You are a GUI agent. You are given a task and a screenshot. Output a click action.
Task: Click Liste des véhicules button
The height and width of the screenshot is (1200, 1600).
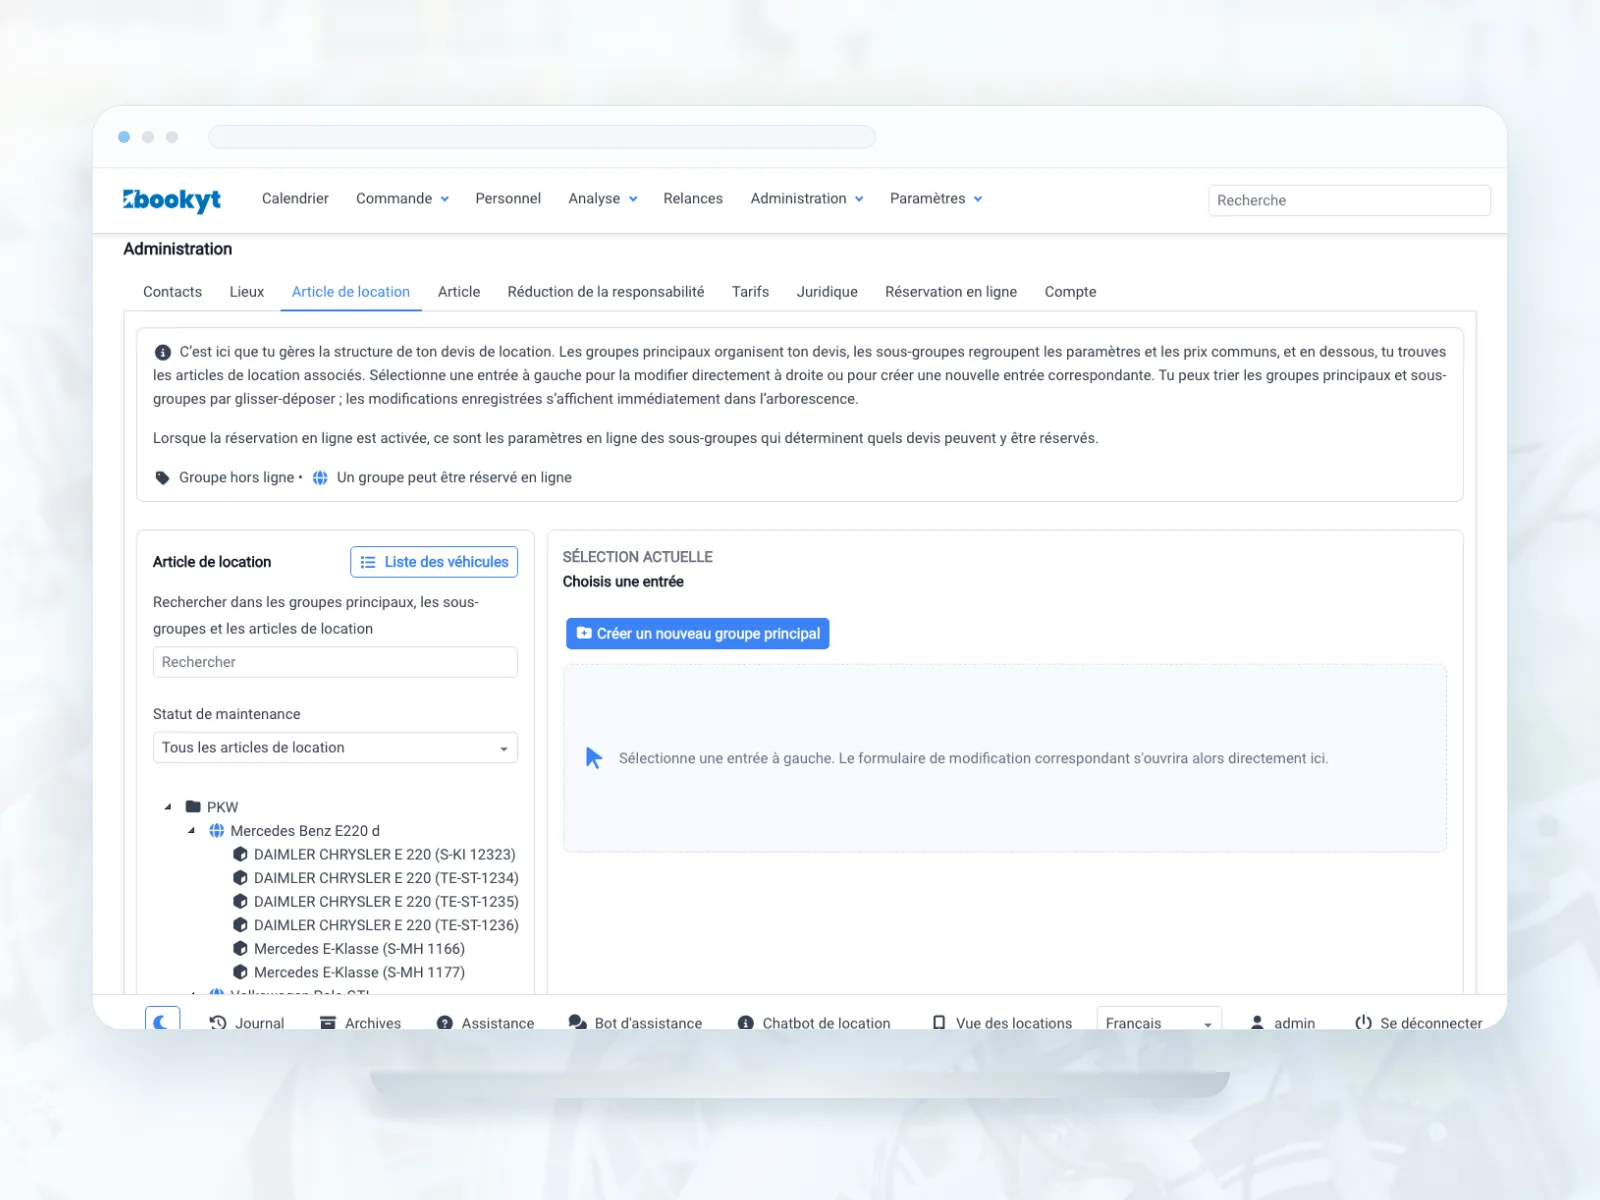[x=434, y=562]
